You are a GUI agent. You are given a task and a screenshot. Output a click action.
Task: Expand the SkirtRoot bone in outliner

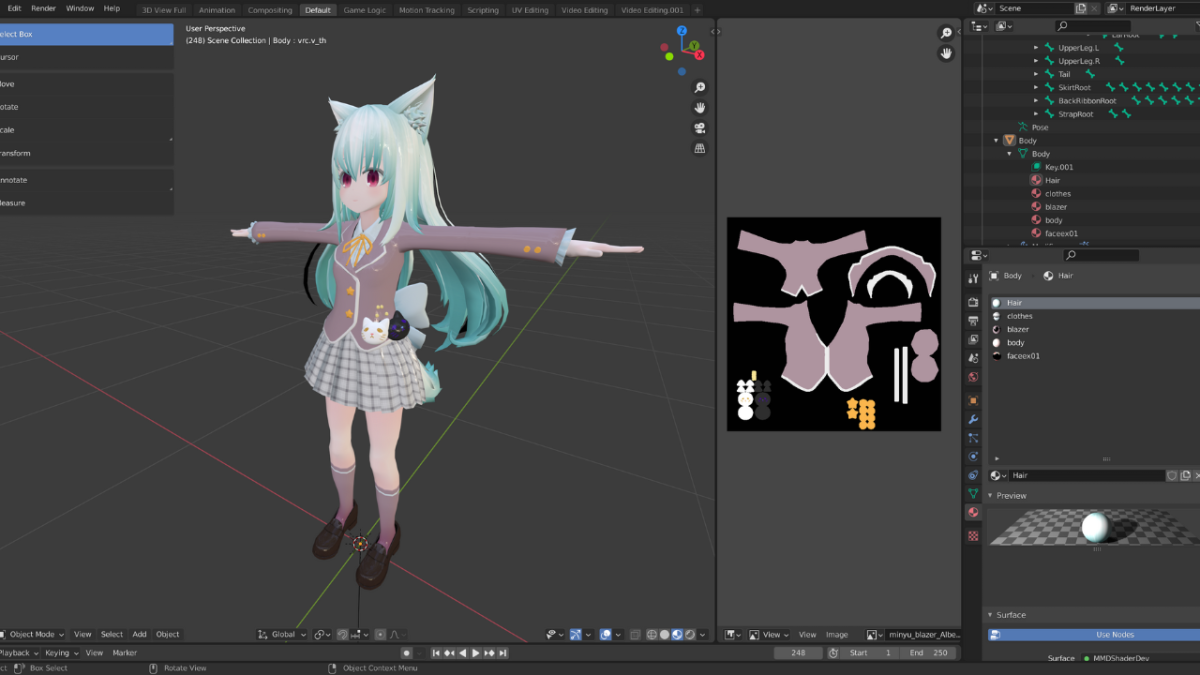1036,87
